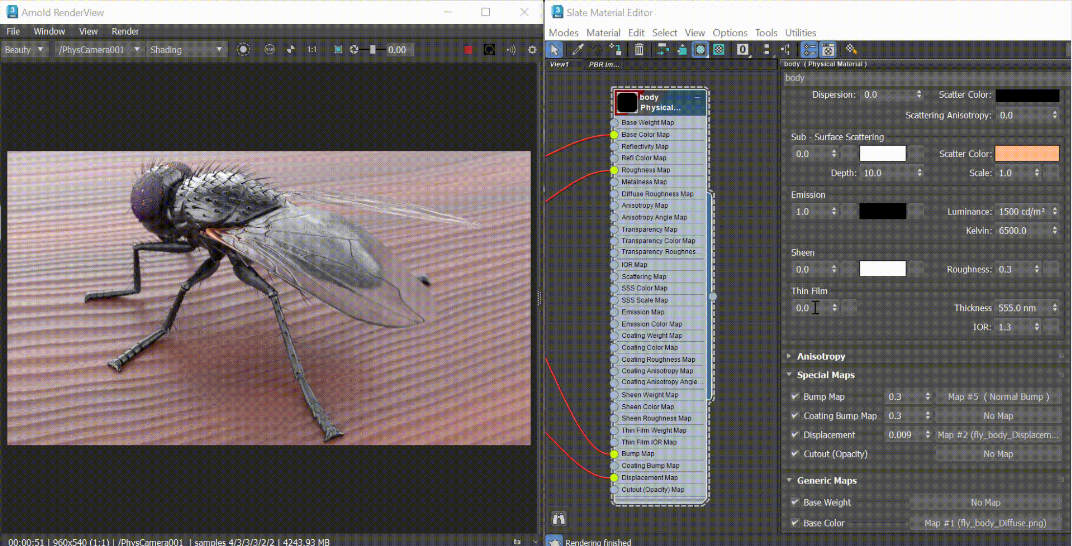Toggle the Base Color map checkbox
The height and width of the screenshot is (546, 1072).
[x=795, y=523]
